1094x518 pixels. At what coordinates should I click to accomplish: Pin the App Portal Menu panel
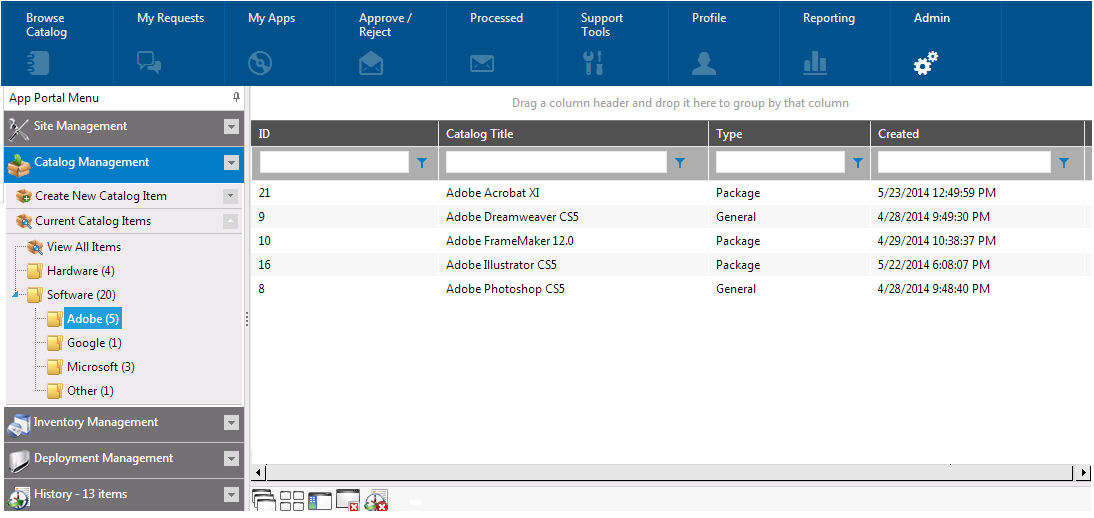236,98
